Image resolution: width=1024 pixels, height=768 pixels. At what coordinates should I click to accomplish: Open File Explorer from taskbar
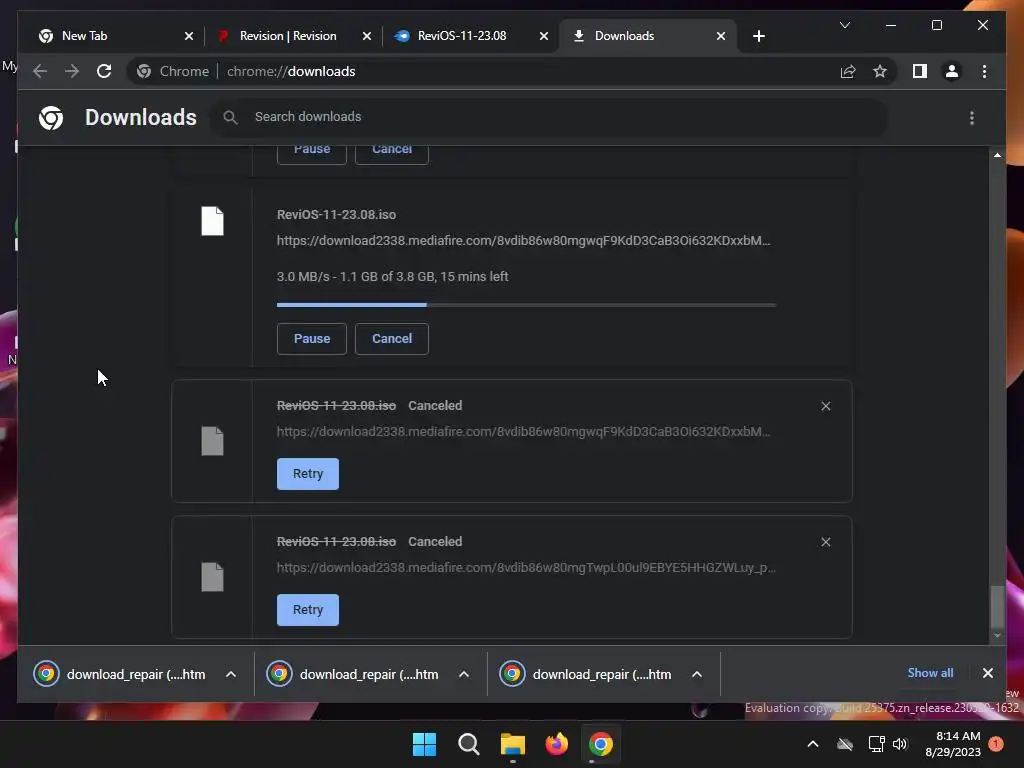pos(513,744)
